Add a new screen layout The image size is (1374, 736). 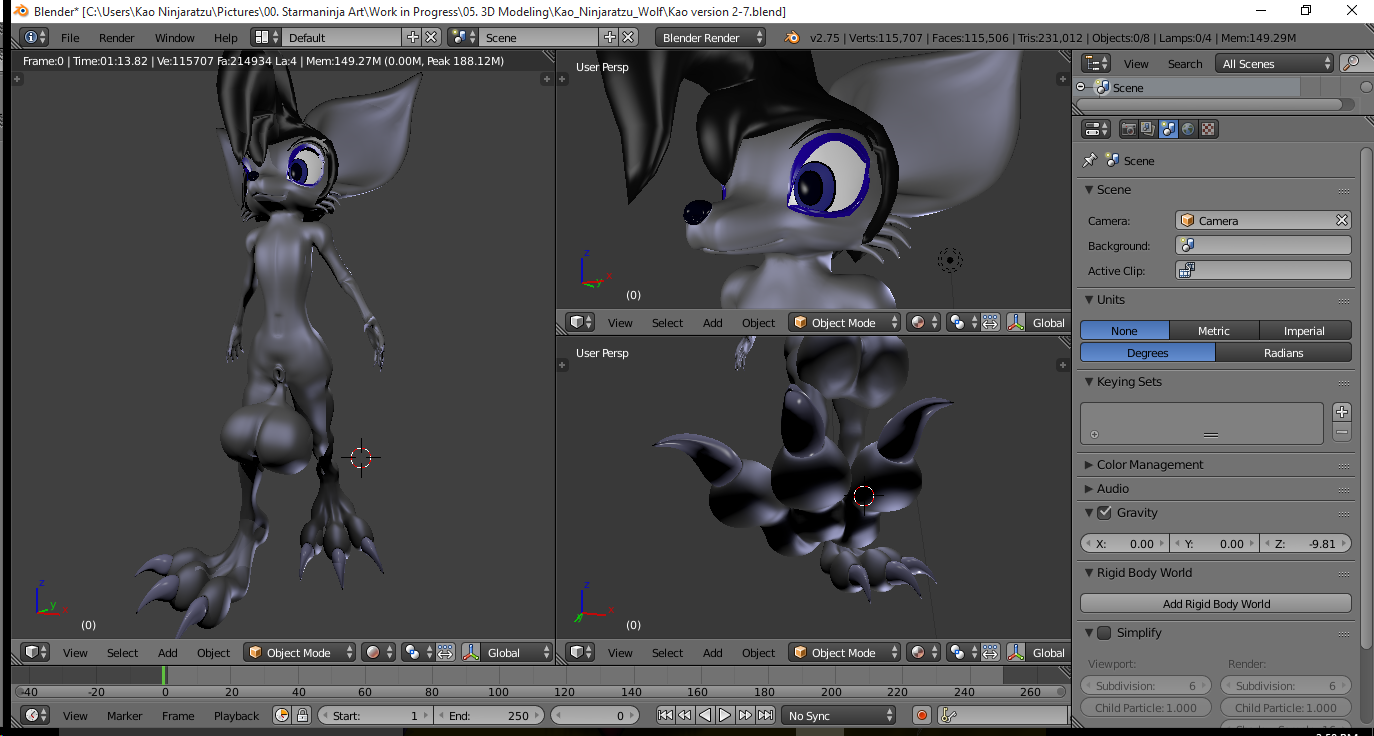click(412, 37)
